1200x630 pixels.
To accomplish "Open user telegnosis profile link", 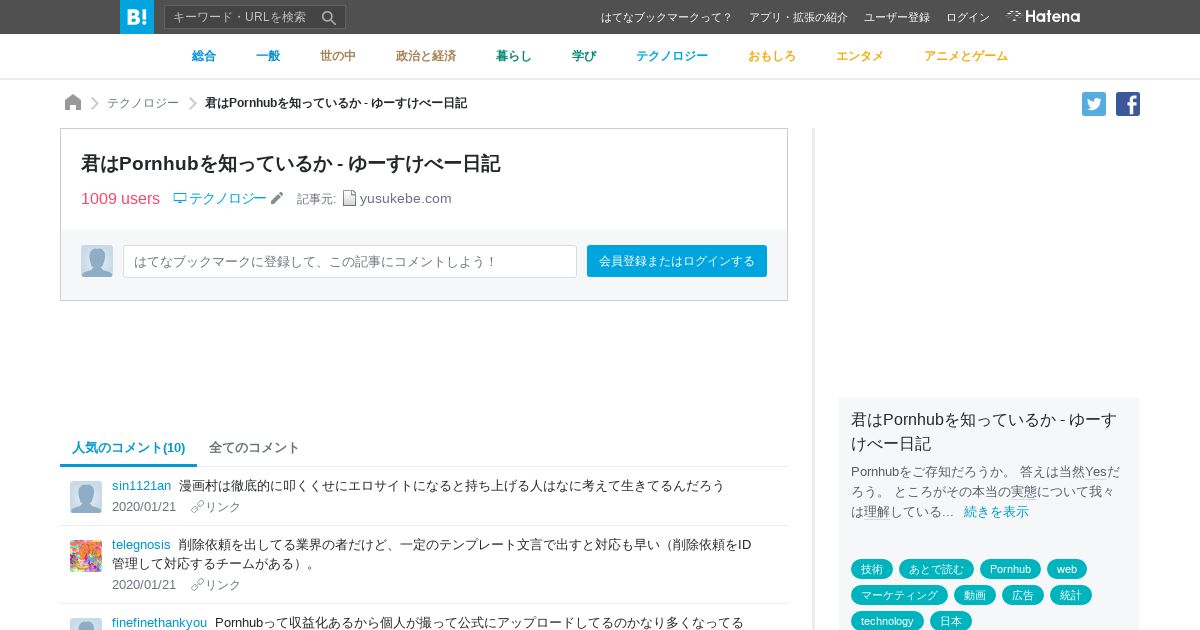I will 141,544.
